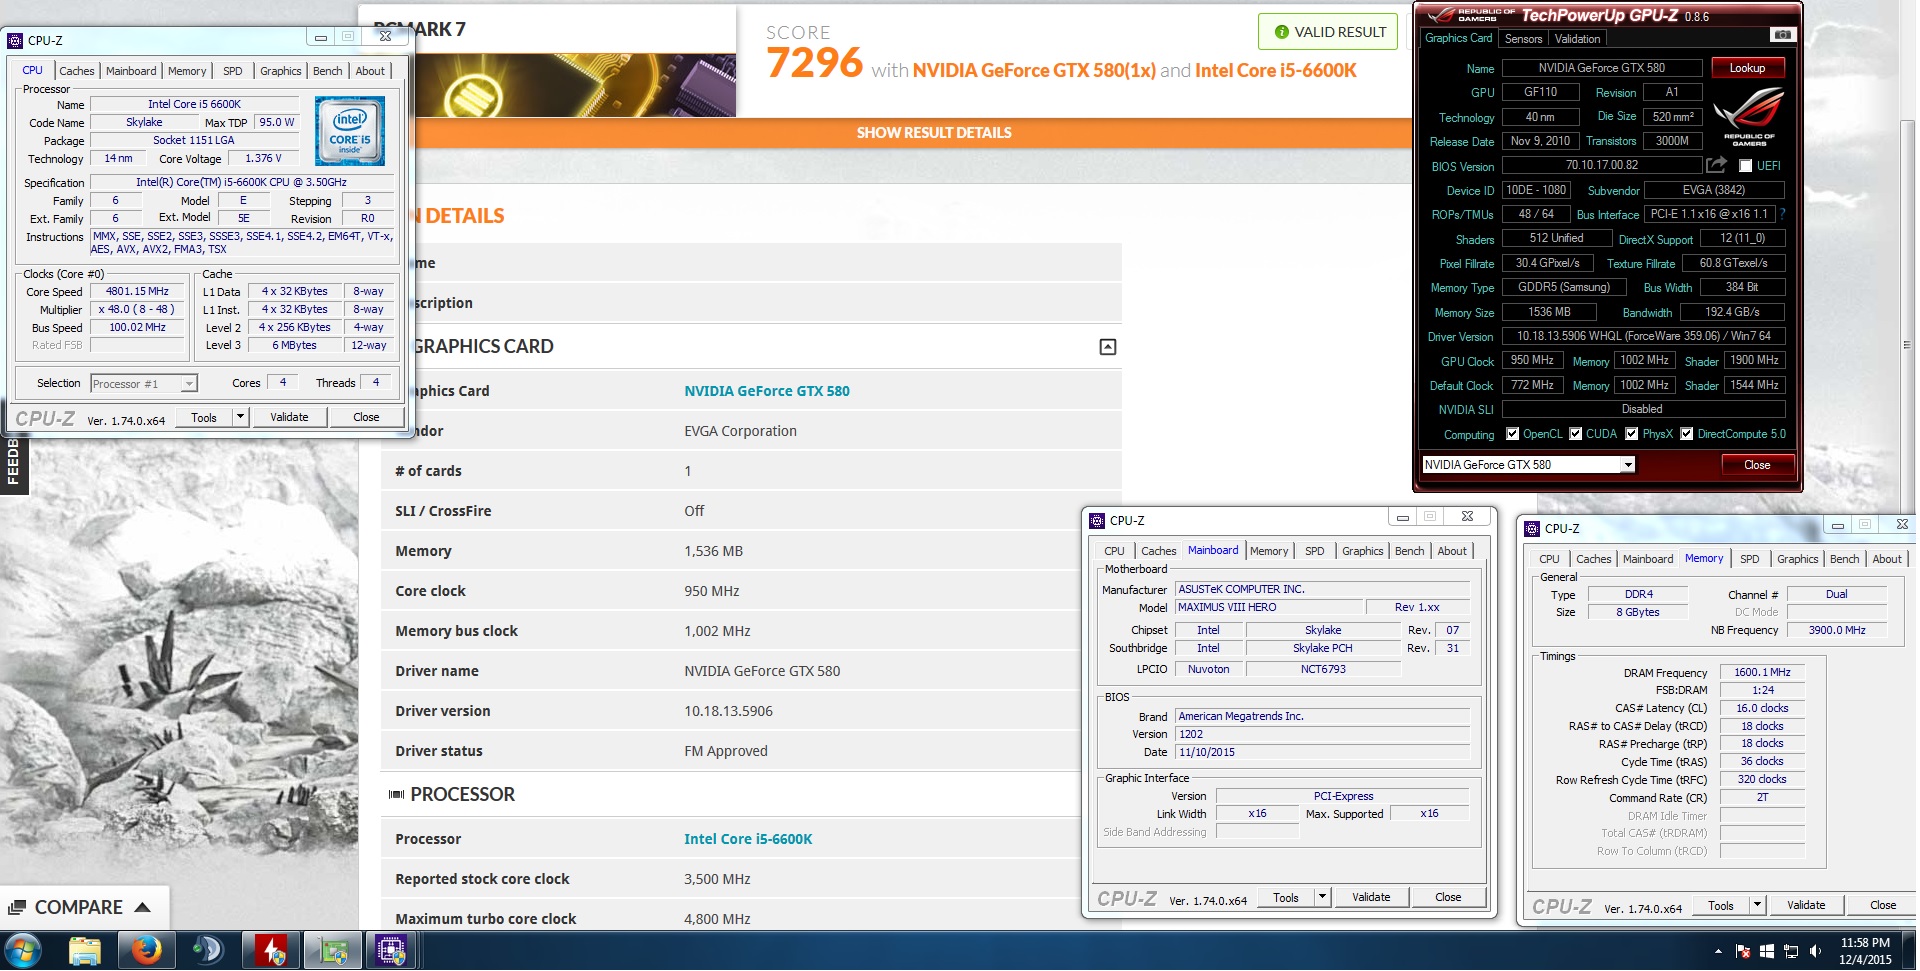Show hidden system tray icons arrow
Viewport: 1920px width, 971px height.
(x=1718, y=951)
